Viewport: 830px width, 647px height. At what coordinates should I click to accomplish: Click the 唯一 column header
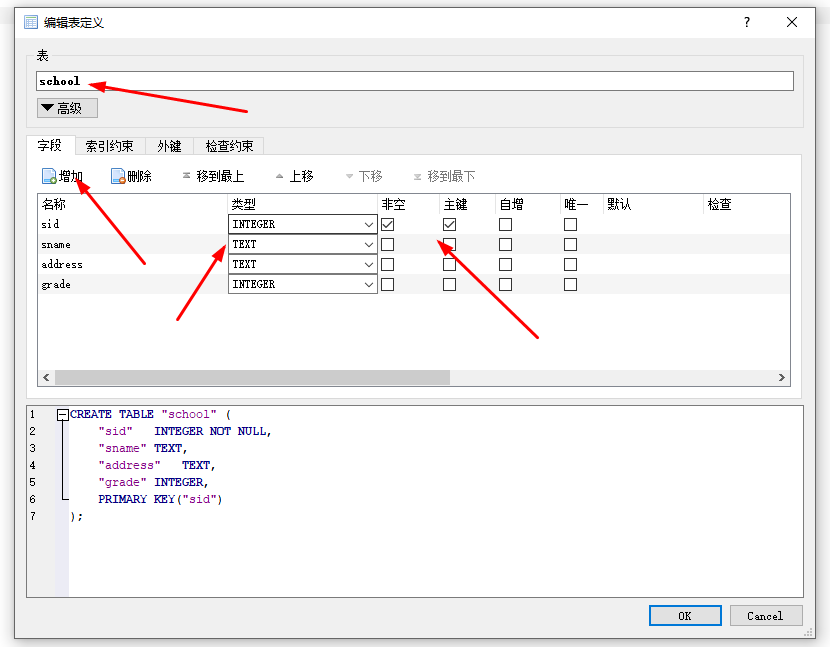pyautogui.click(x=582, y=204)
